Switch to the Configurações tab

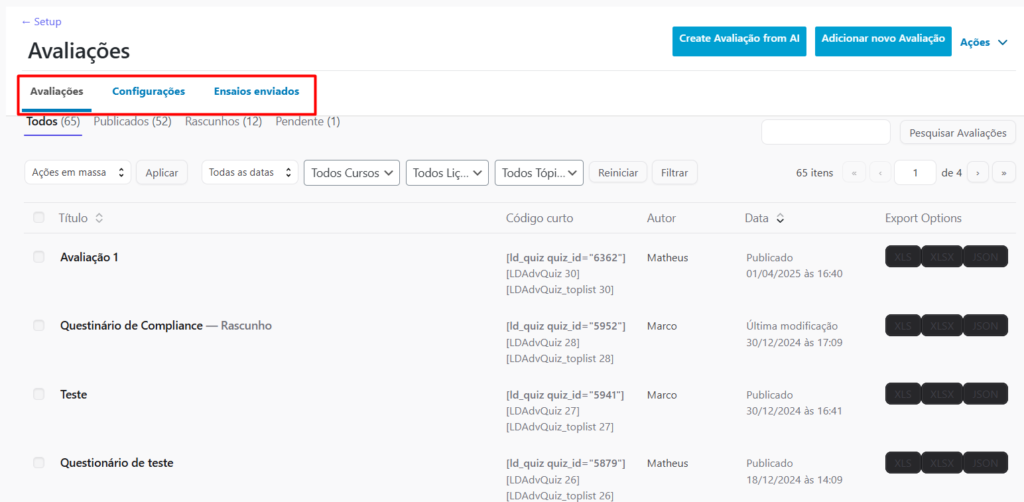click(x=148, y=91)
